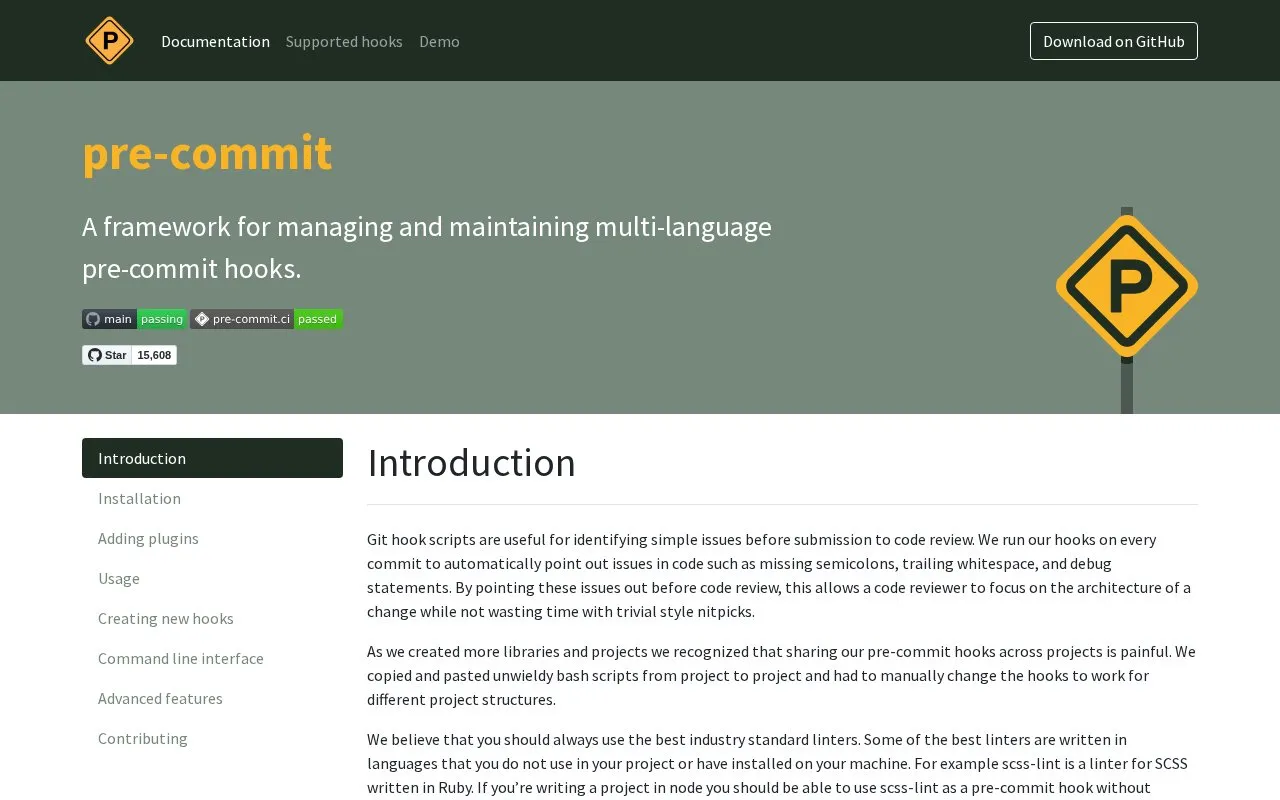Jump to the Adding plugins section
The width and height of the screenshot is (1280, 800).
click(x=212, y=538)
